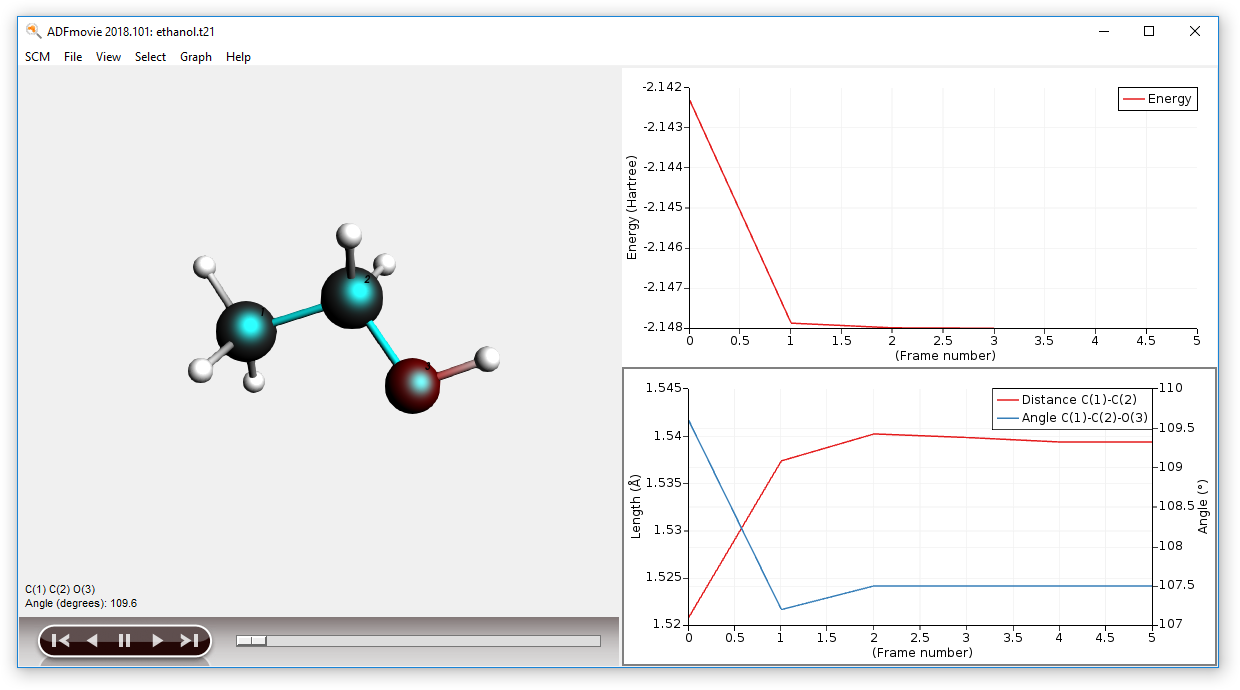Viewport: 1240px width, 690px height.
Task: Click the energy graph frame number axis label
Action: (945, 355)
